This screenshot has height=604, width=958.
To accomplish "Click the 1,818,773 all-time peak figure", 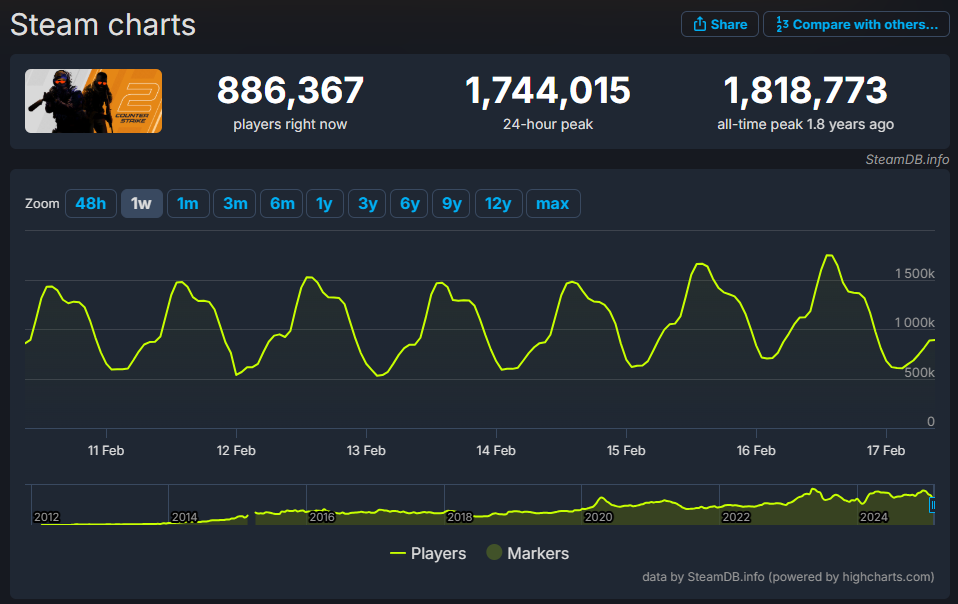I will pos(805,90).
